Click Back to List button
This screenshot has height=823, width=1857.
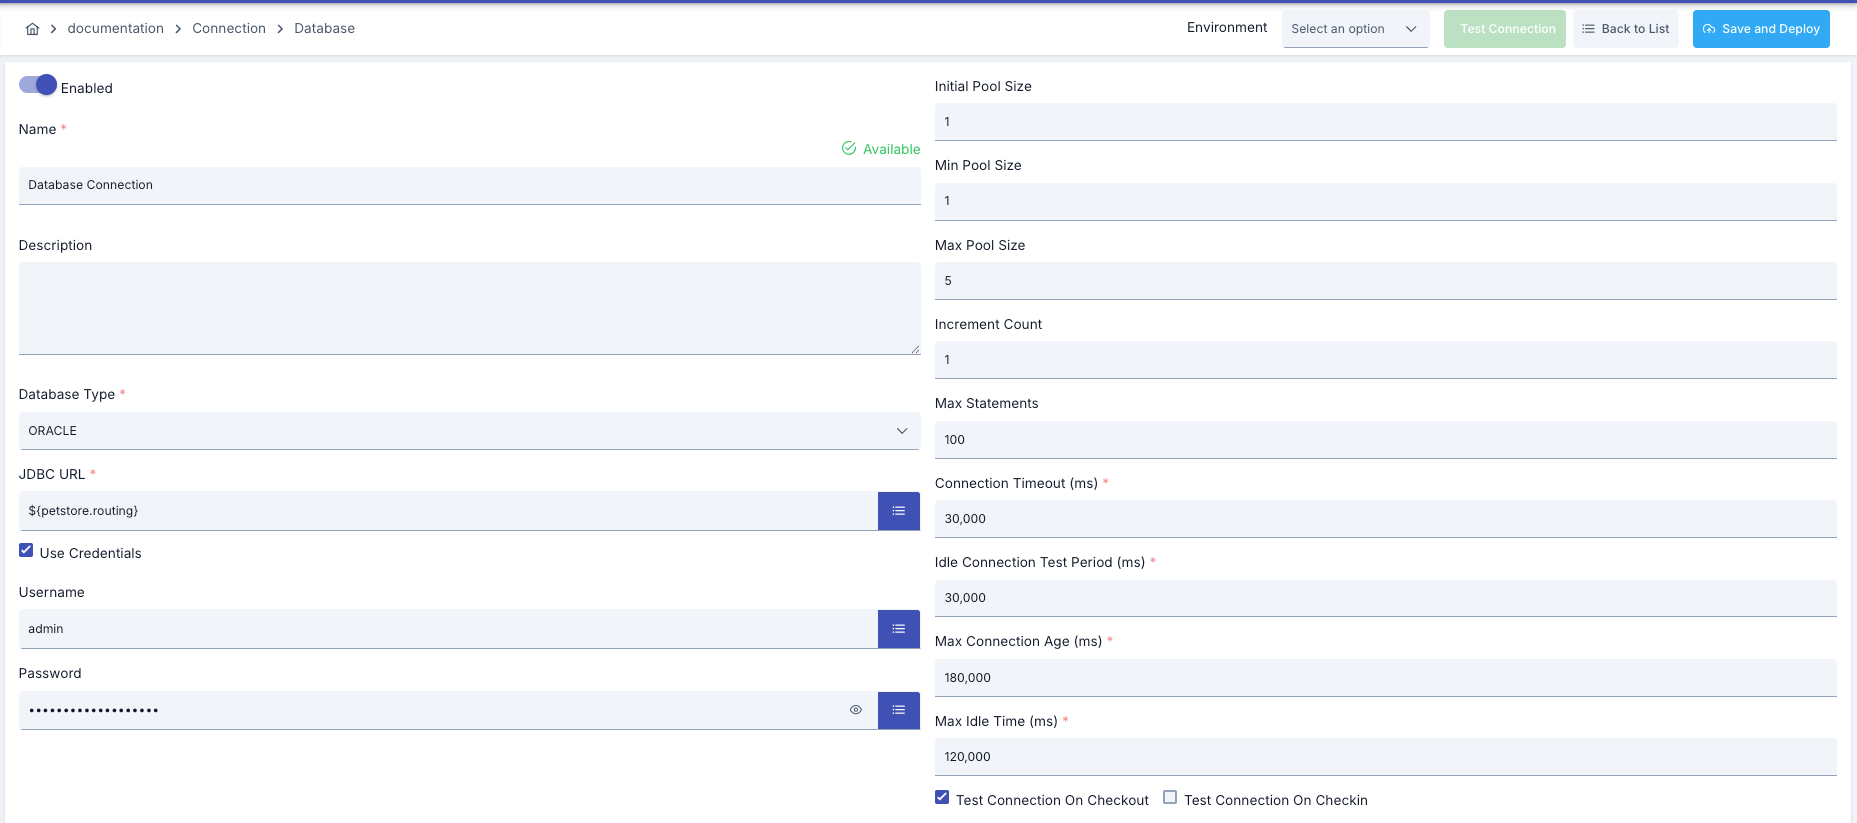click(1625, 29)
